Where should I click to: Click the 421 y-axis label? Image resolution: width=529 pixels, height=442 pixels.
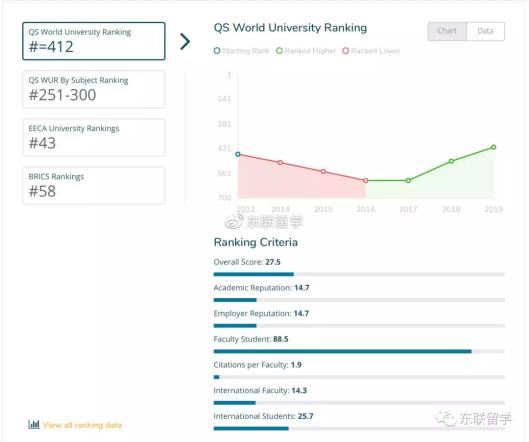(224, 148)
